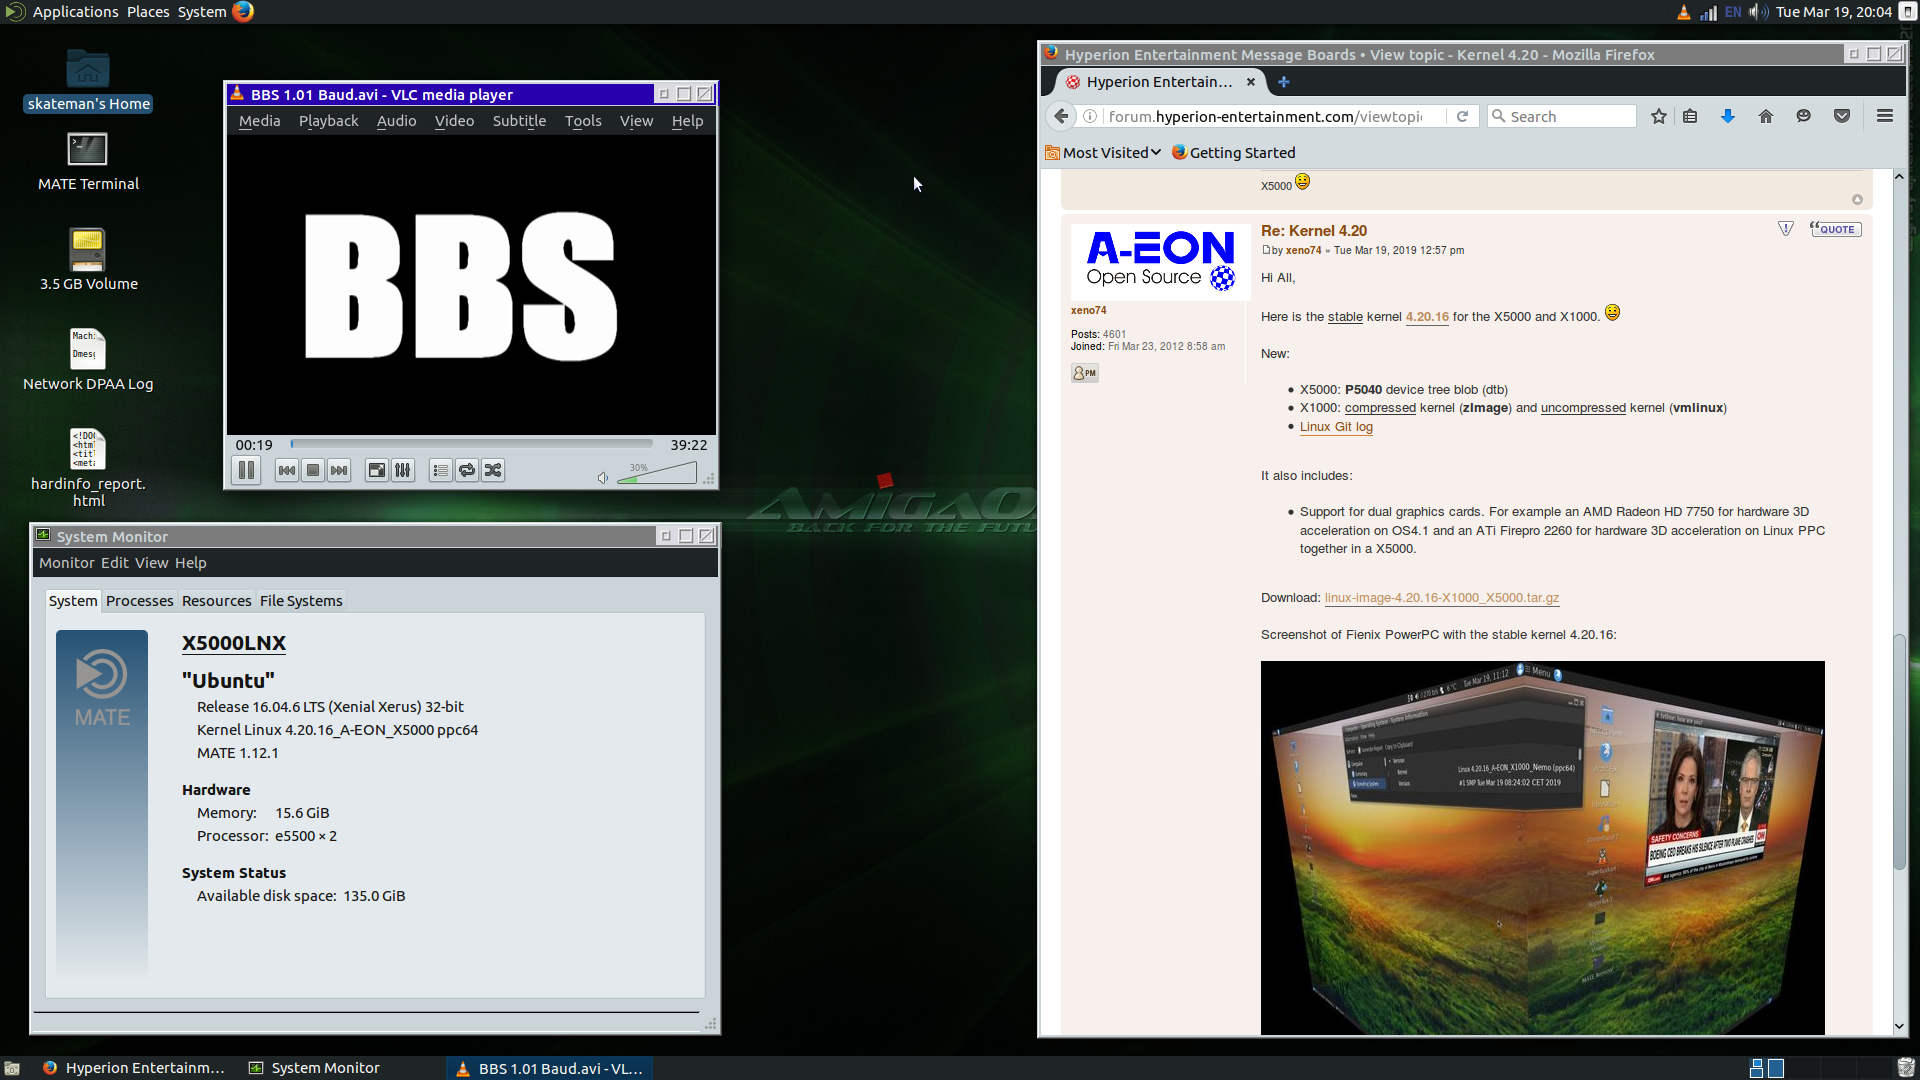Open Firefox hamburger menu

[1885, 116]
